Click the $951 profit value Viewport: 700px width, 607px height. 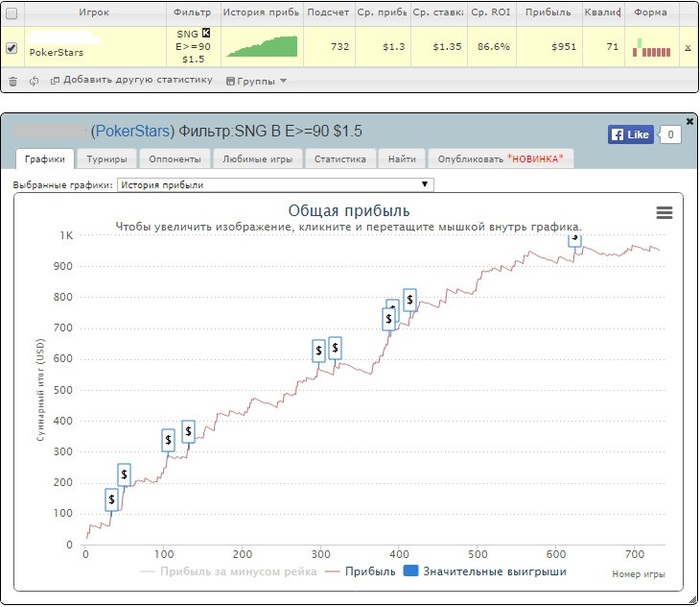(564, 47)
